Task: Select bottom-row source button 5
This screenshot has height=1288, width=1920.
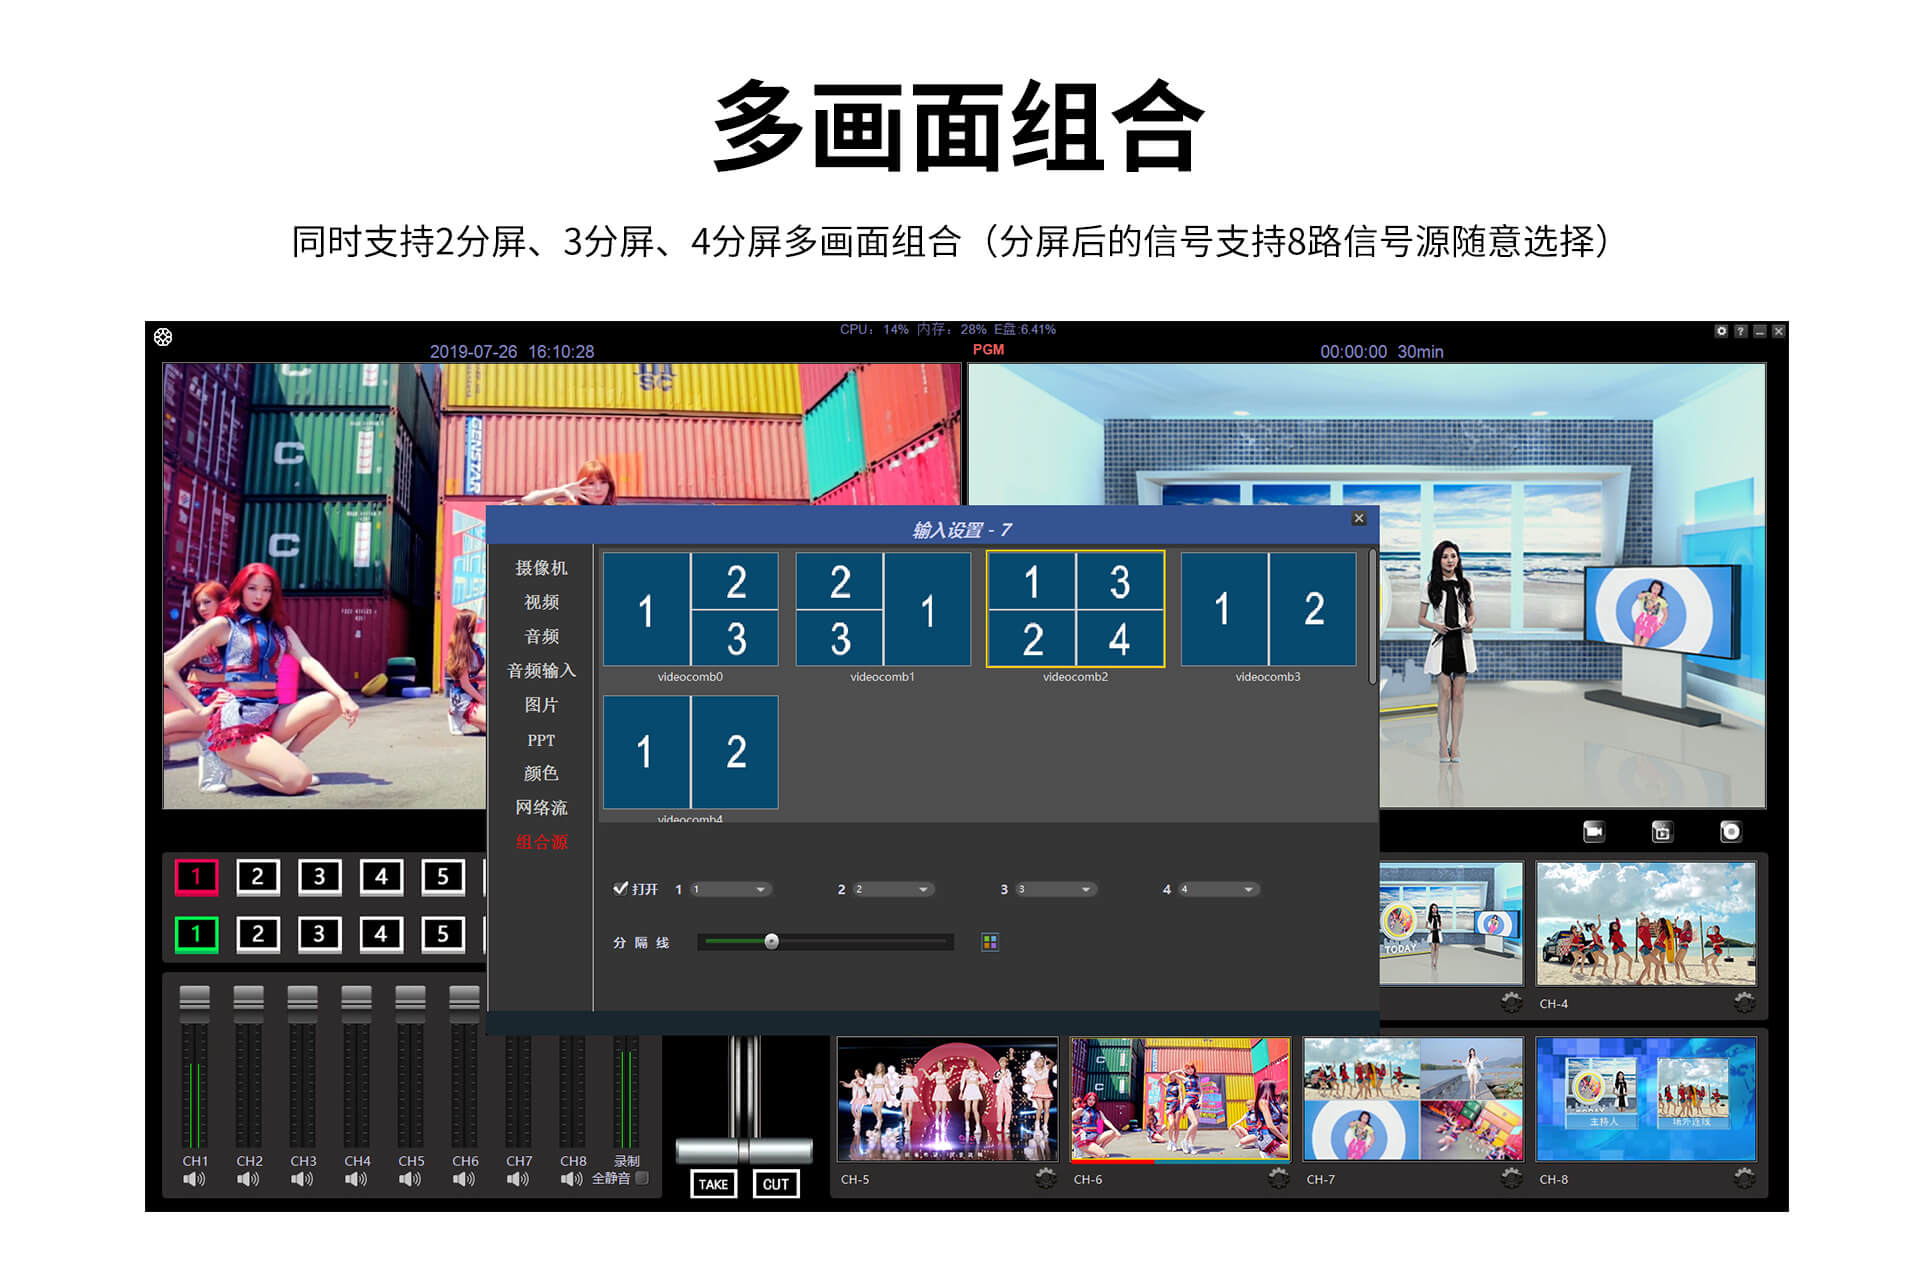Action: pyautogui.click(x=443, y=934)
